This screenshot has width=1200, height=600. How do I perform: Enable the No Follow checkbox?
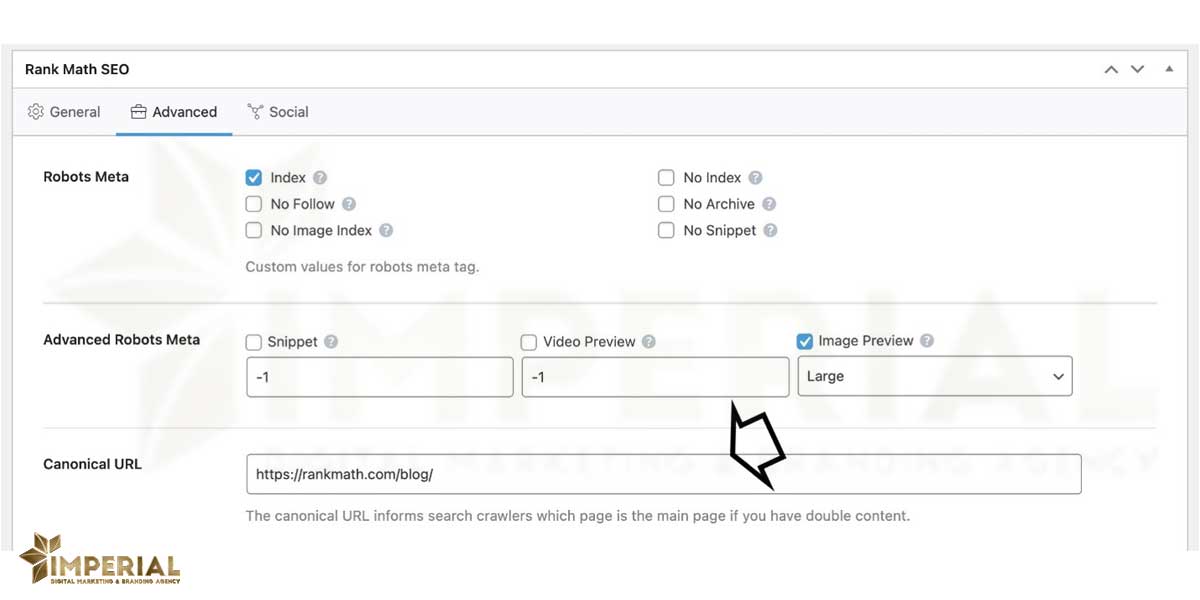[254, 204]
